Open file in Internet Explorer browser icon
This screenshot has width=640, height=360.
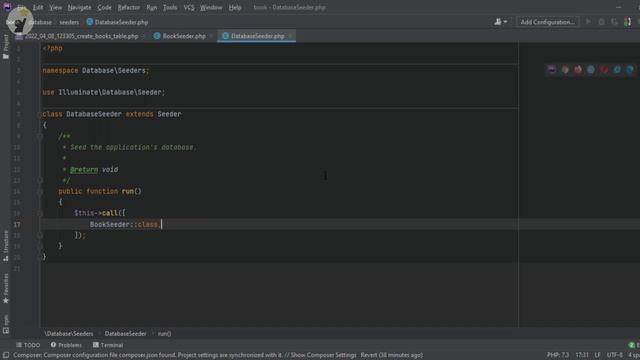pos(617,70)
